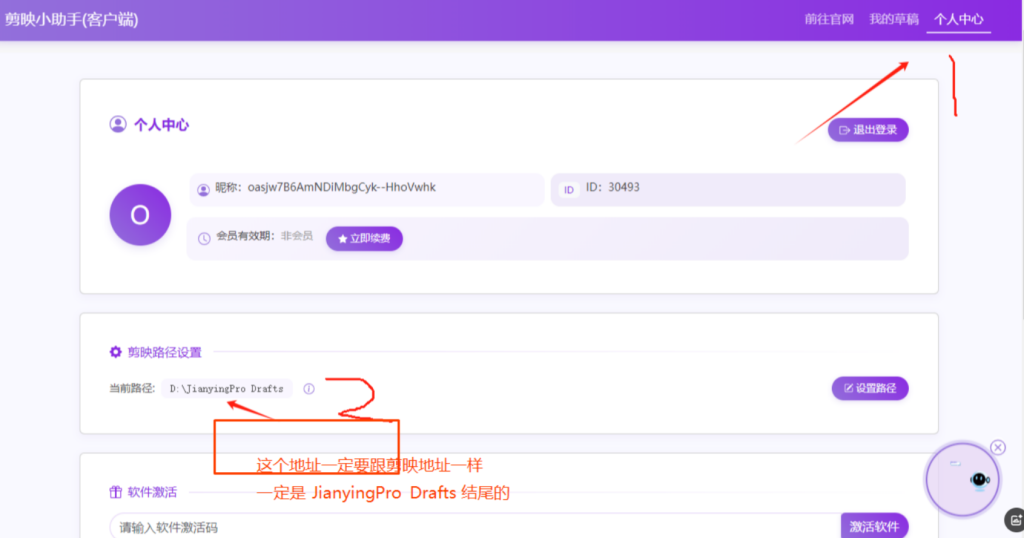Screen dimensions: 1024x538
Task: Switch to the 我的草稿 tab
Action: point(893,19)
